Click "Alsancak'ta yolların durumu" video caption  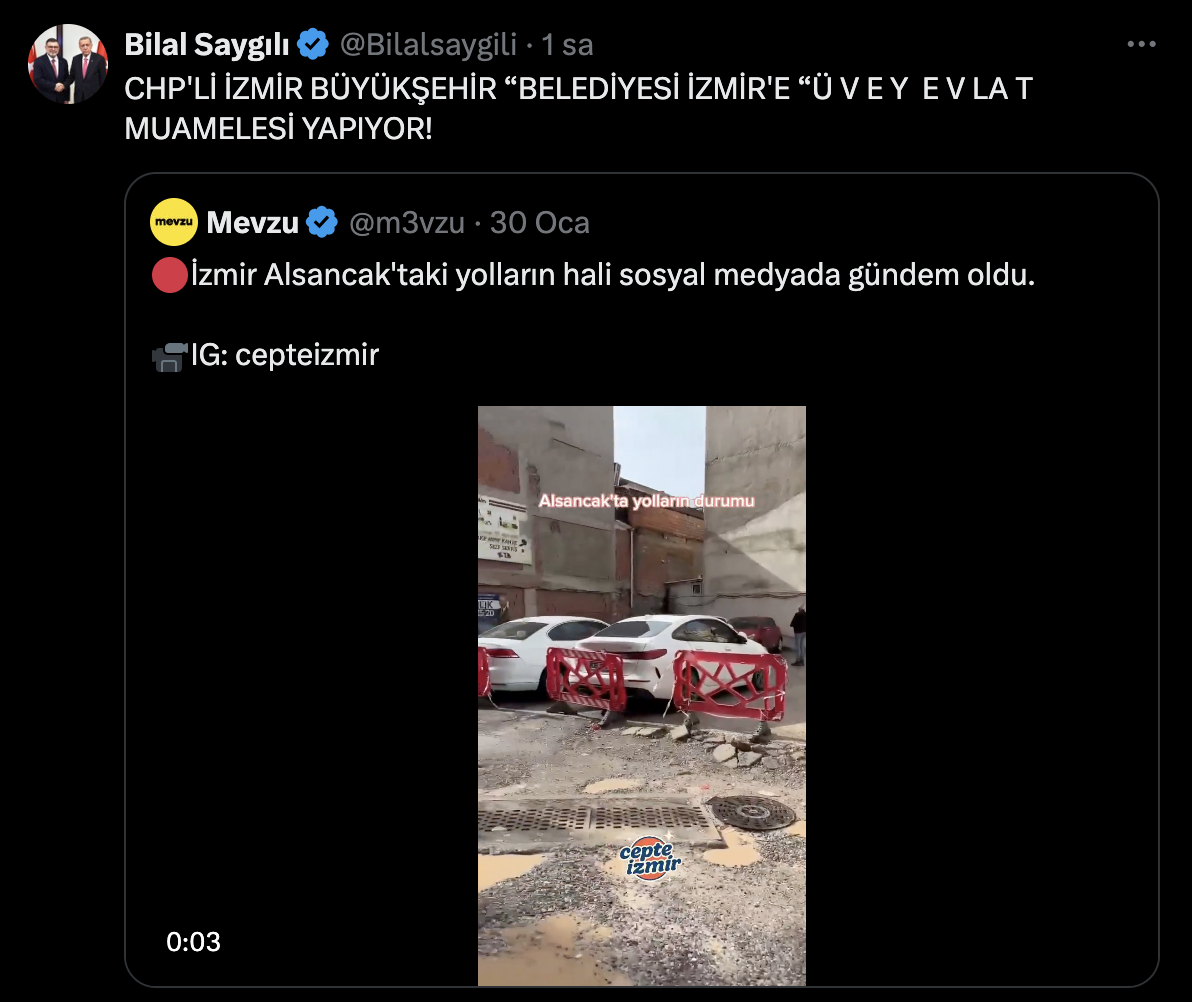[646, 500]
